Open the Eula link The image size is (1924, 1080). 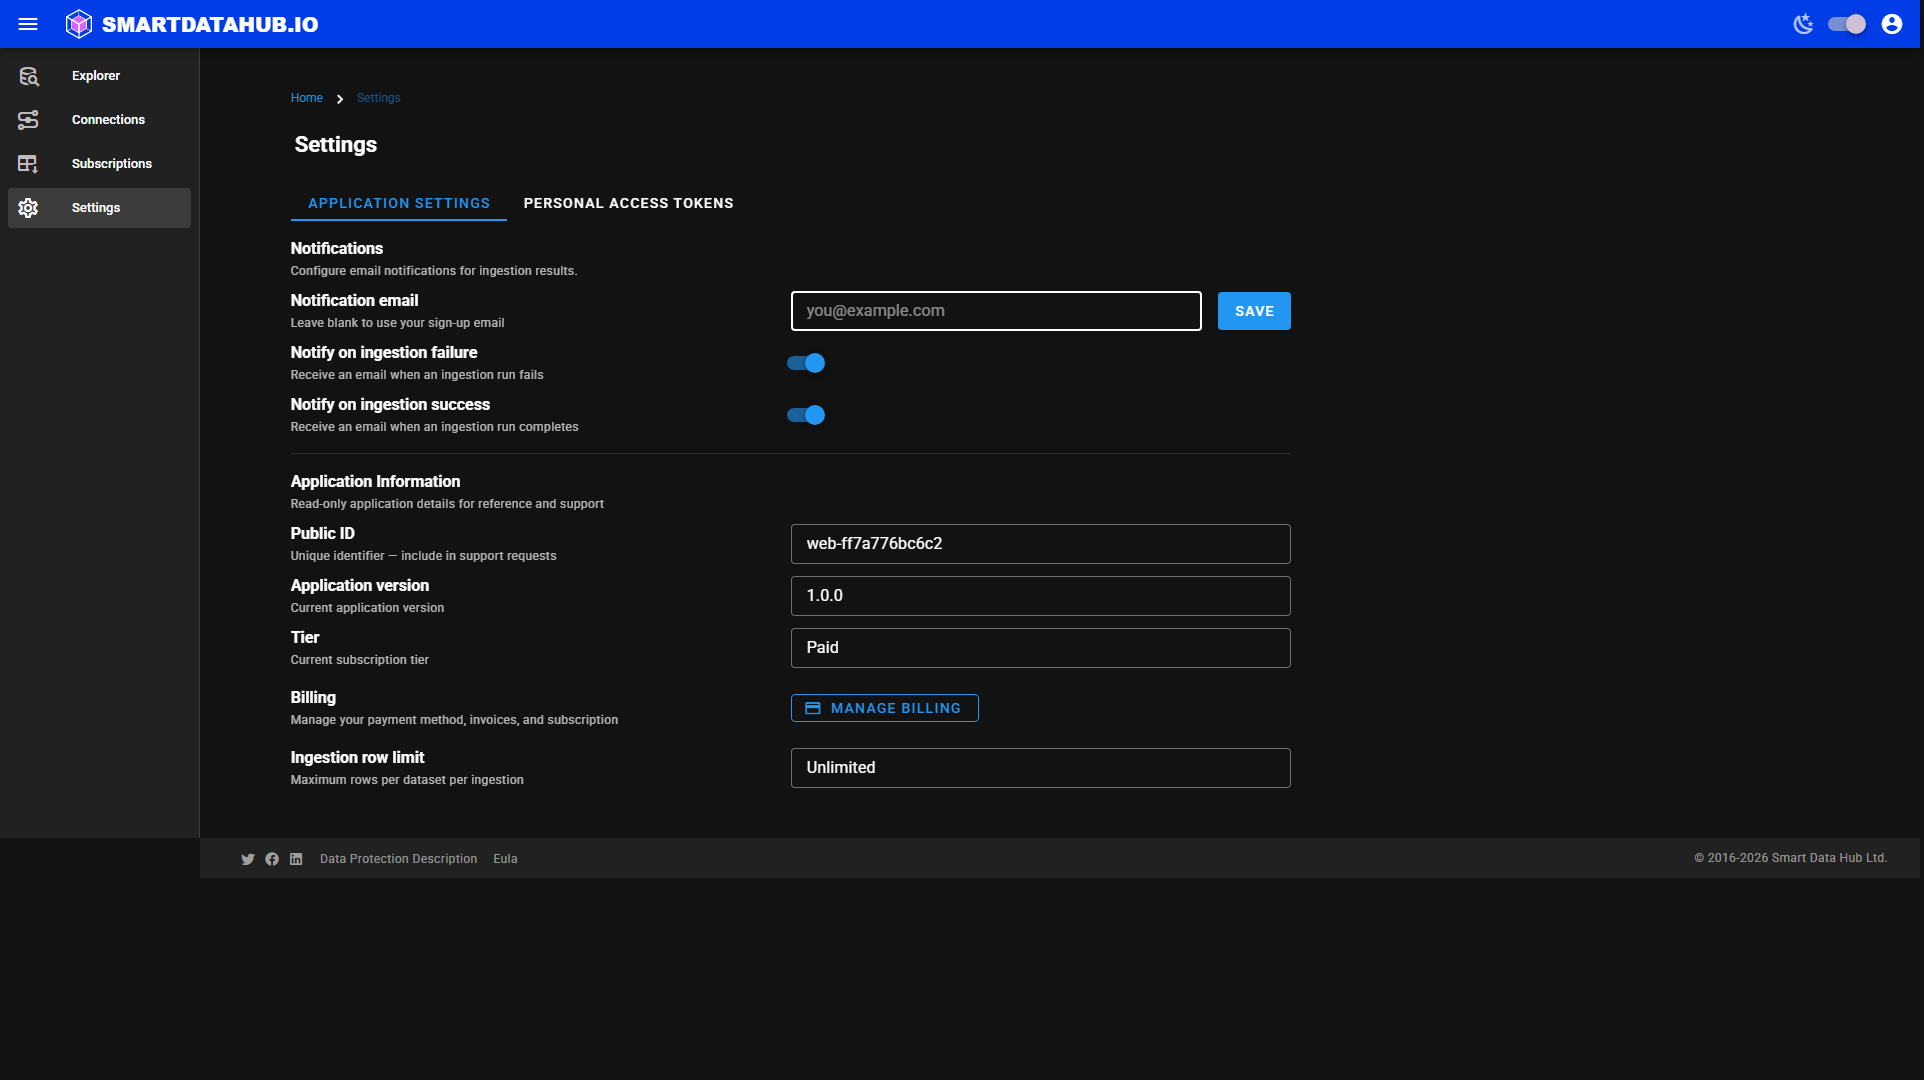tap(505, 859)
